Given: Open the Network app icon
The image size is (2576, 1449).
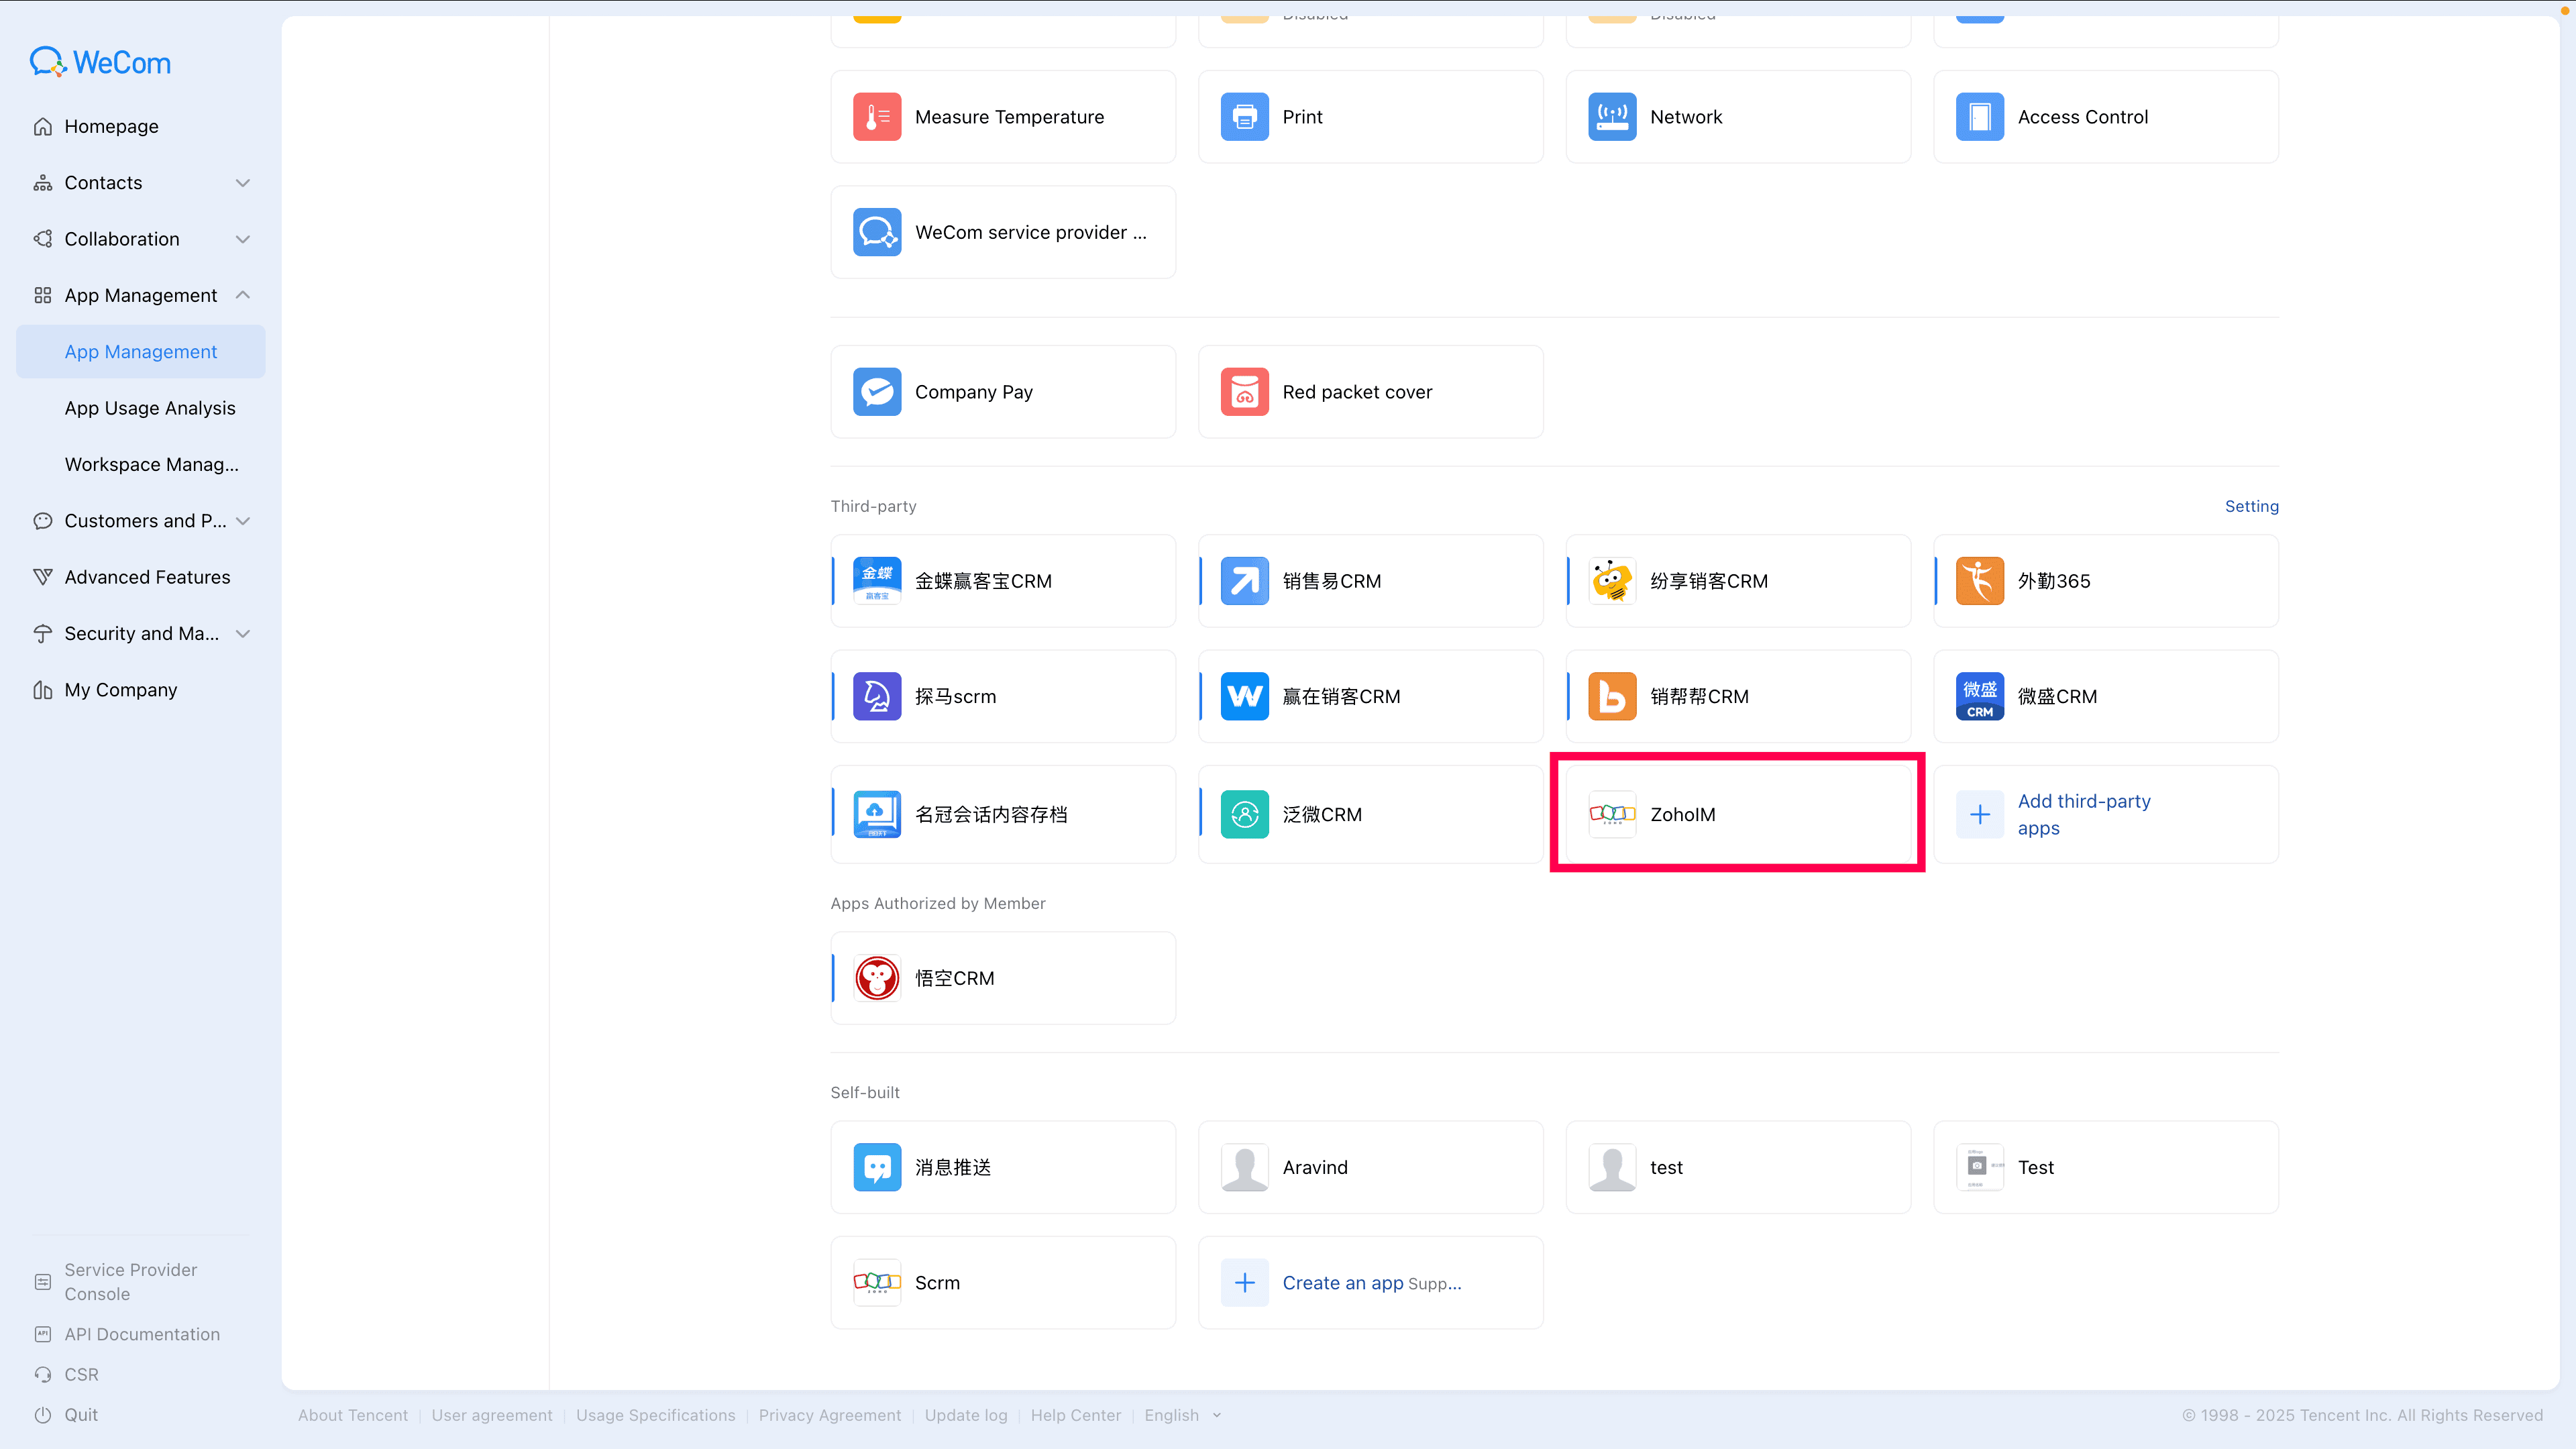Looking at the screenshot, I should coord(1612,117).
